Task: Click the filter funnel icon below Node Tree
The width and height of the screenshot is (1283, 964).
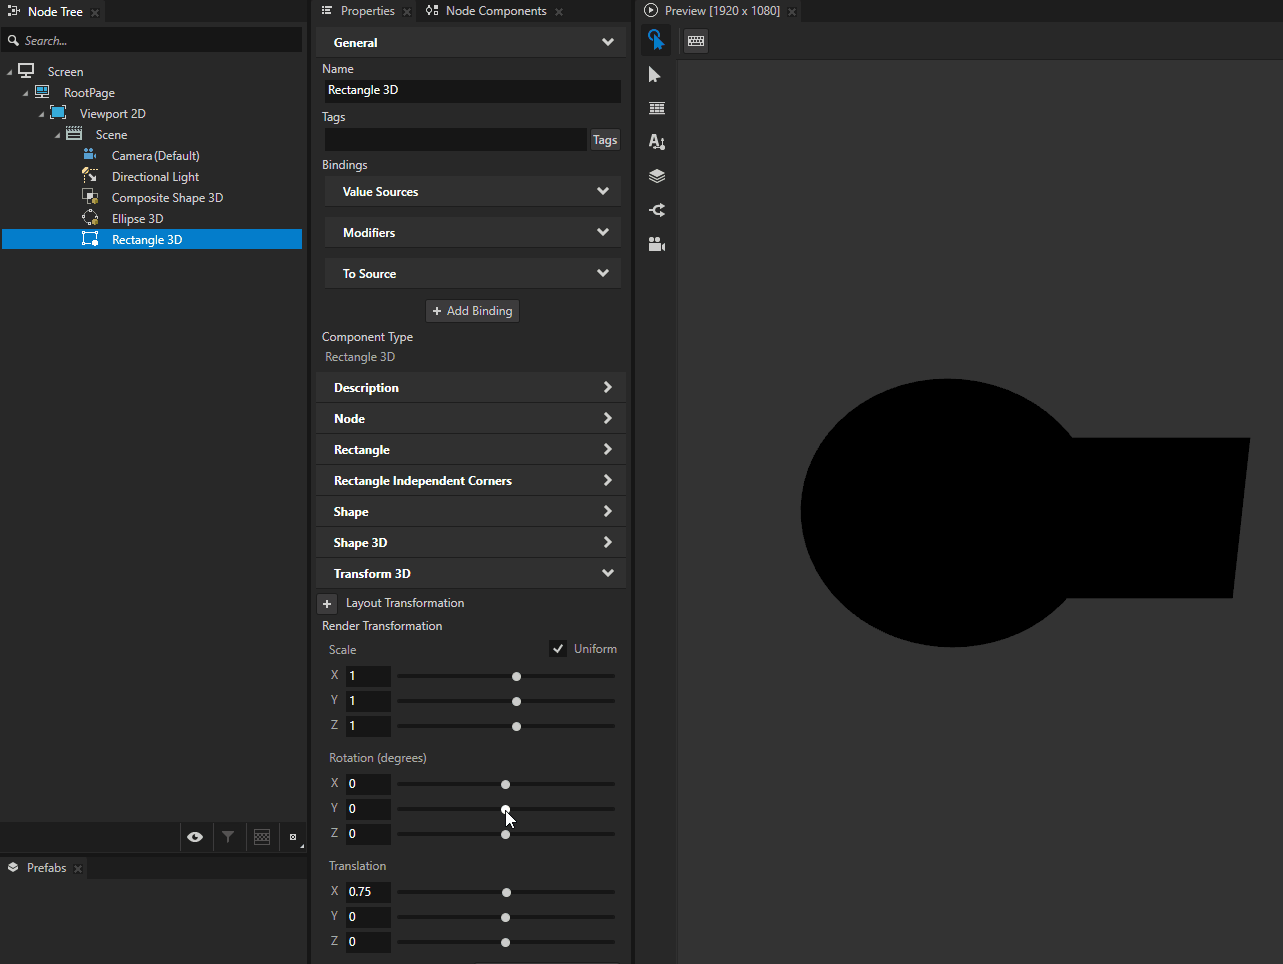Action: pyautogui.click(x=229, y=837)
